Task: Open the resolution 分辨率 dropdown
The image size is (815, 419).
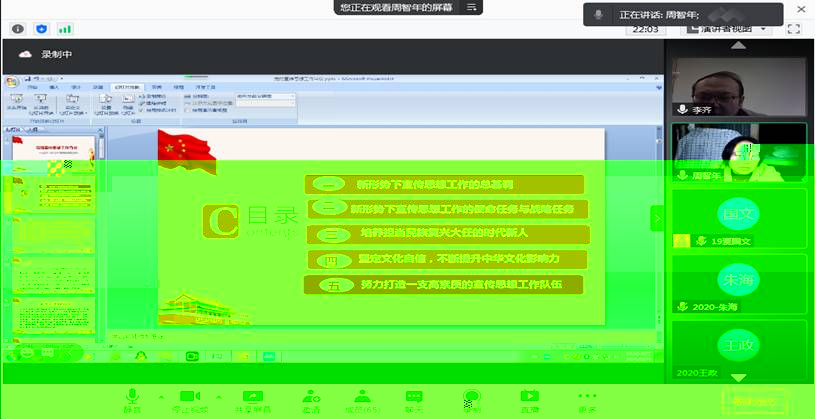Action: tap(265, 96)
